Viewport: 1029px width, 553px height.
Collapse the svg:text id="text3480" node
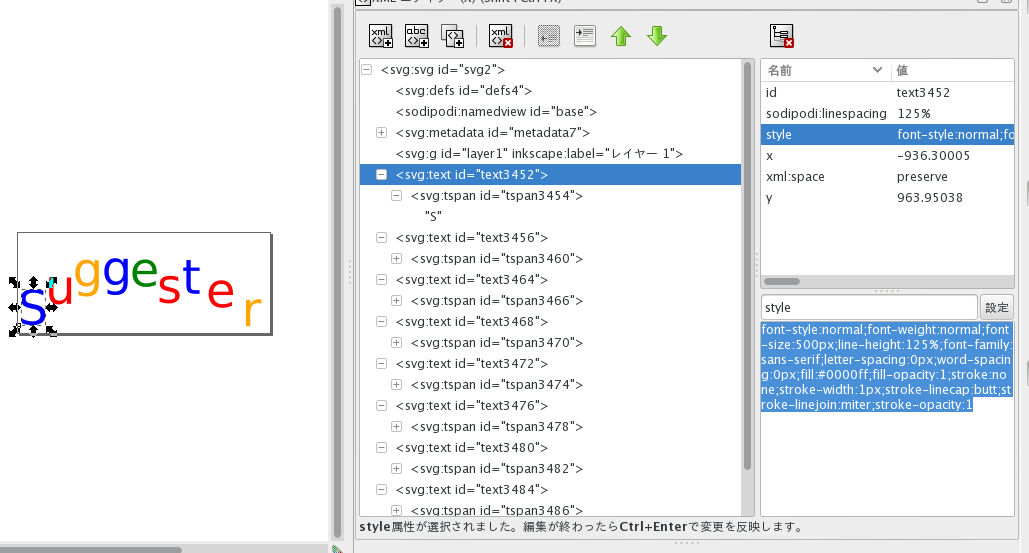point(381,447)
